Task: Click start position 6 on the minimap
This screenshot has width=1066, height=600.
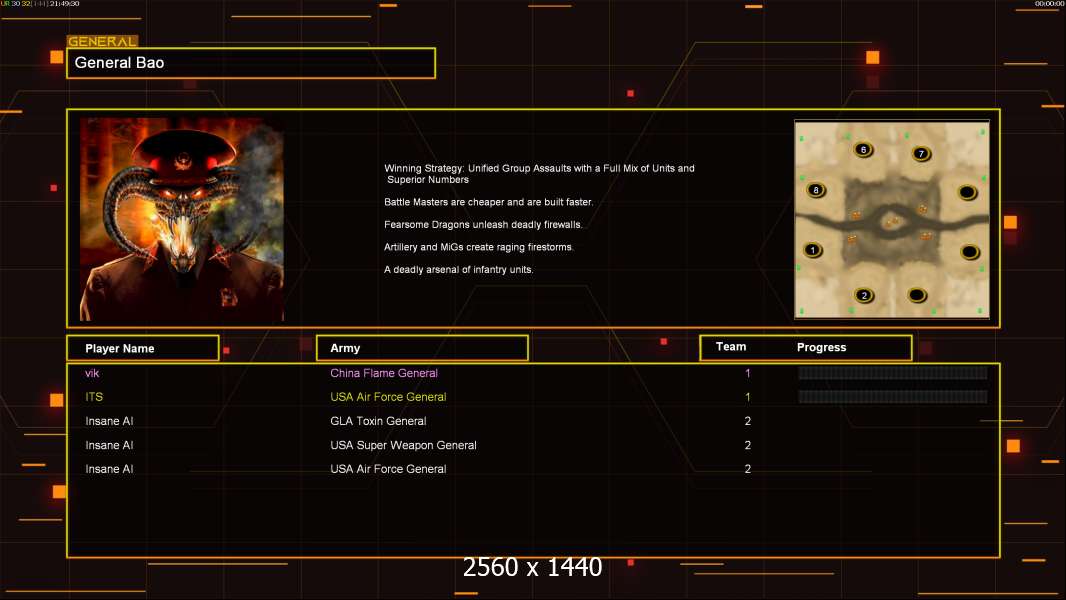Action: click(x=863, y=149)
